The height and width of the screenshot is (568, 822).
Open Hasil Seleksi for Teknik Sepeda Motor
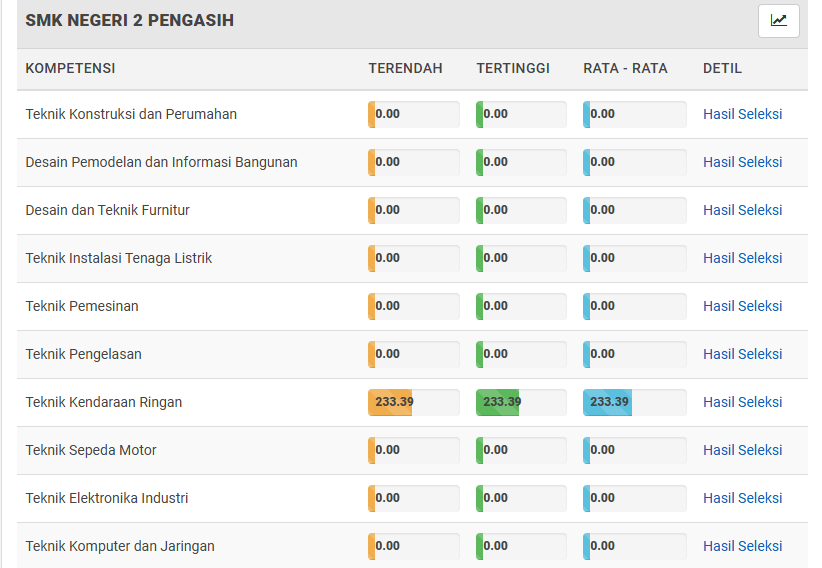coord(742,450)
